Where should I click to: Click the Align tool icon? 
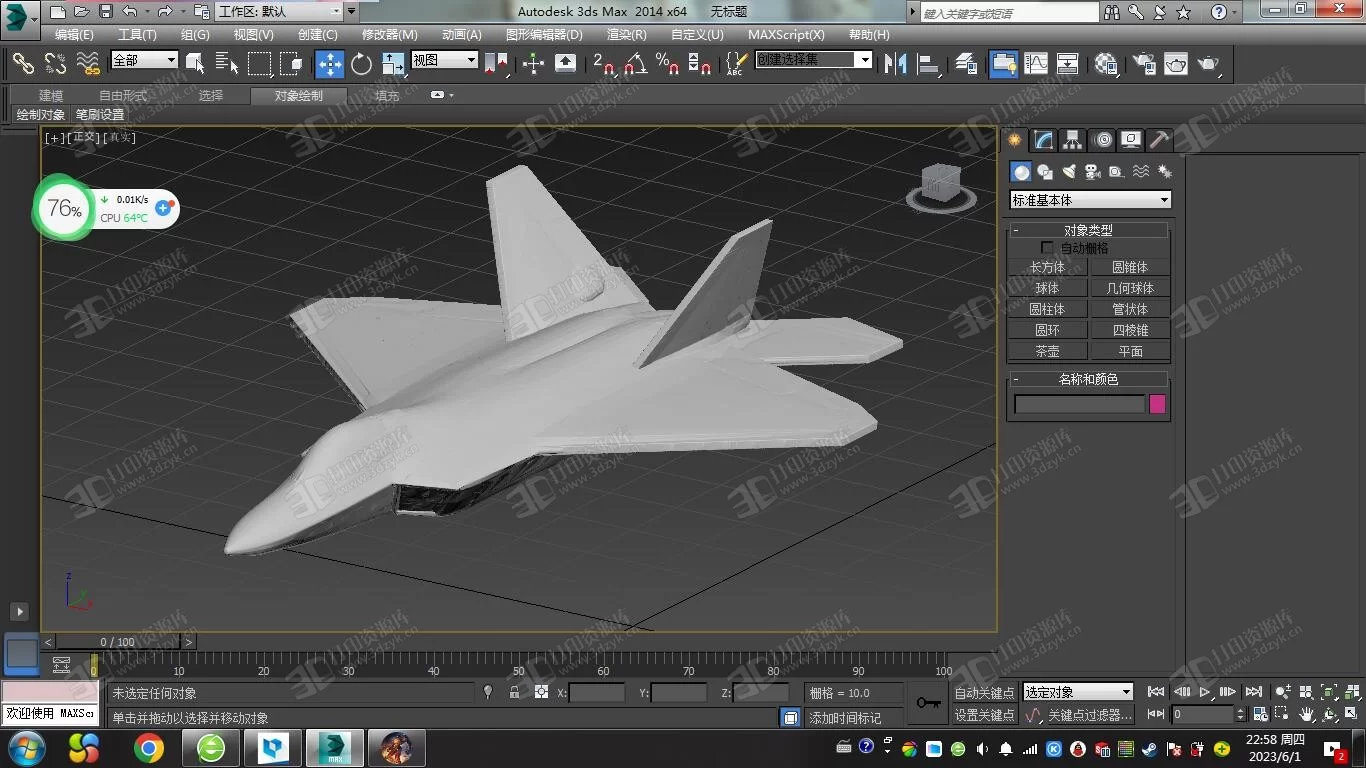[x=929, y=64]
